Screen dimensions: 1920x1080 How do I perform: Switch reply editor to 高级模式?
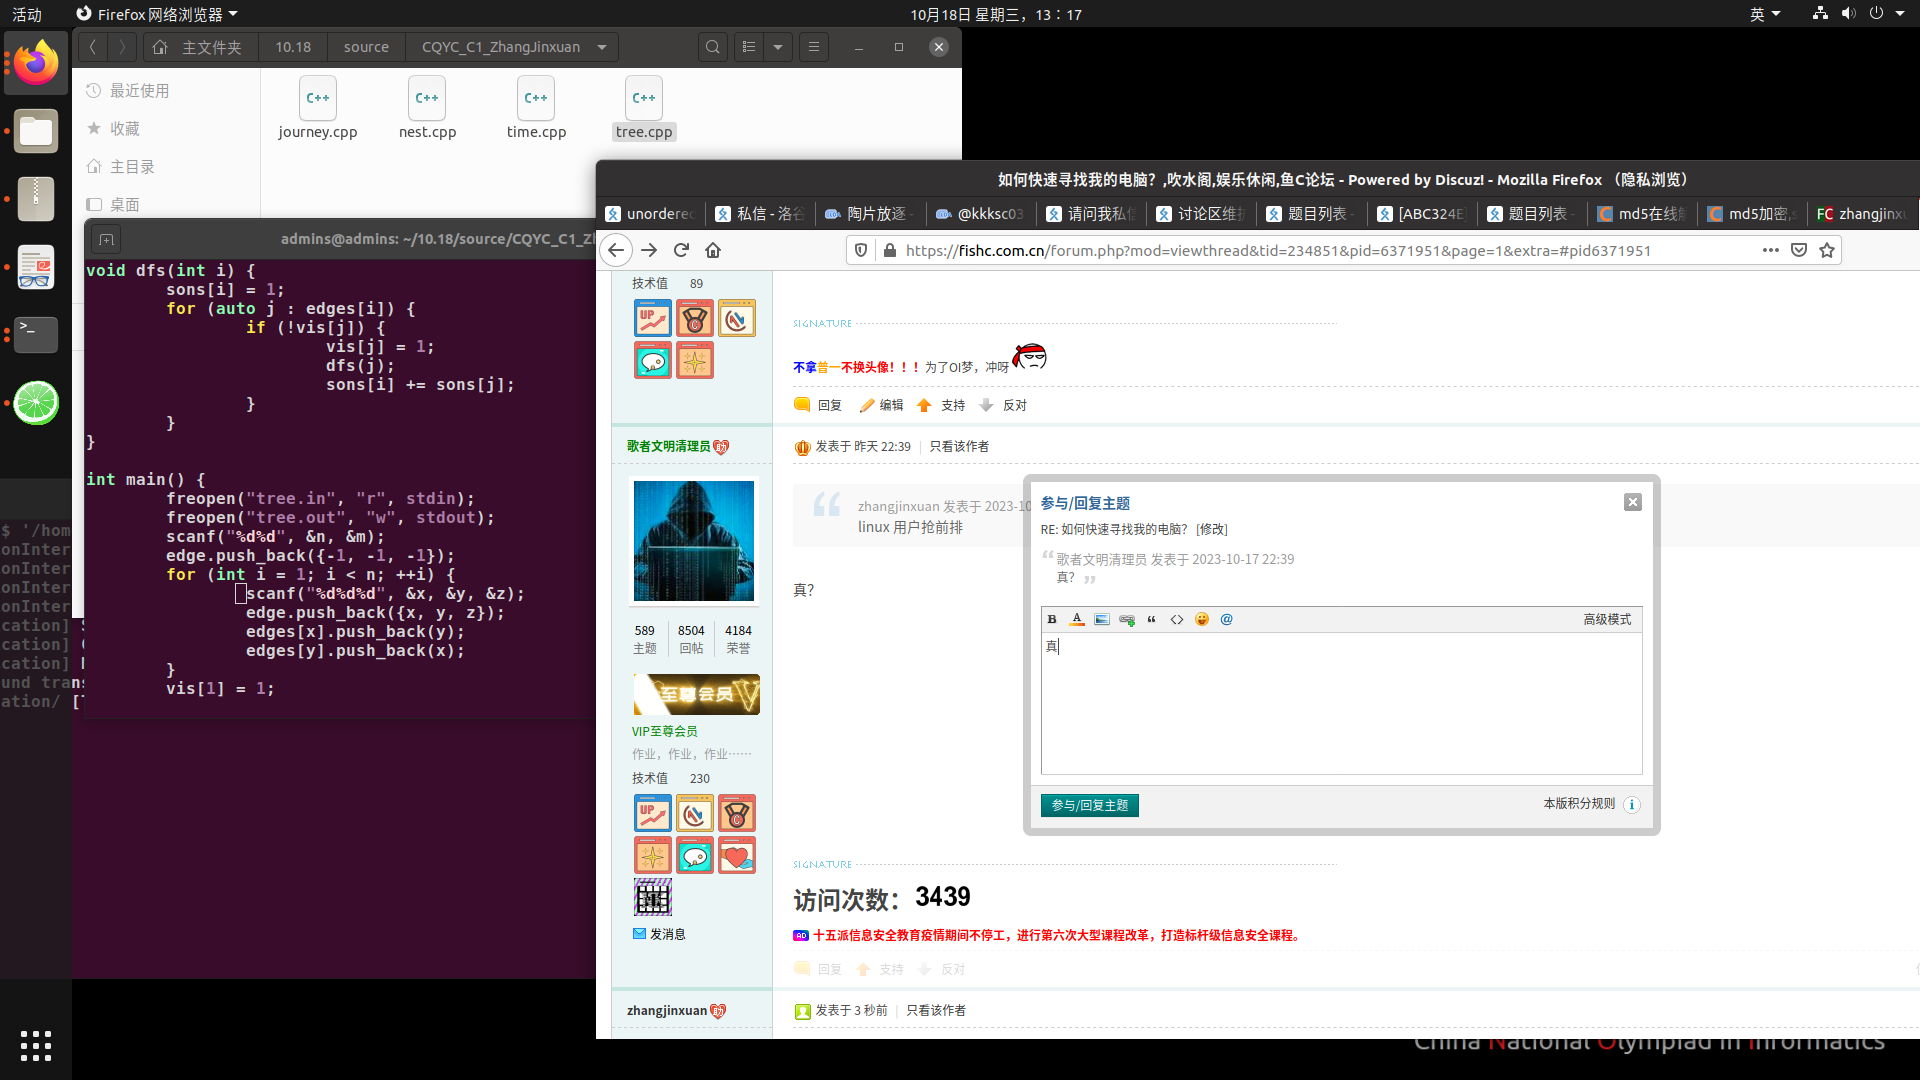click(1607, 620)
